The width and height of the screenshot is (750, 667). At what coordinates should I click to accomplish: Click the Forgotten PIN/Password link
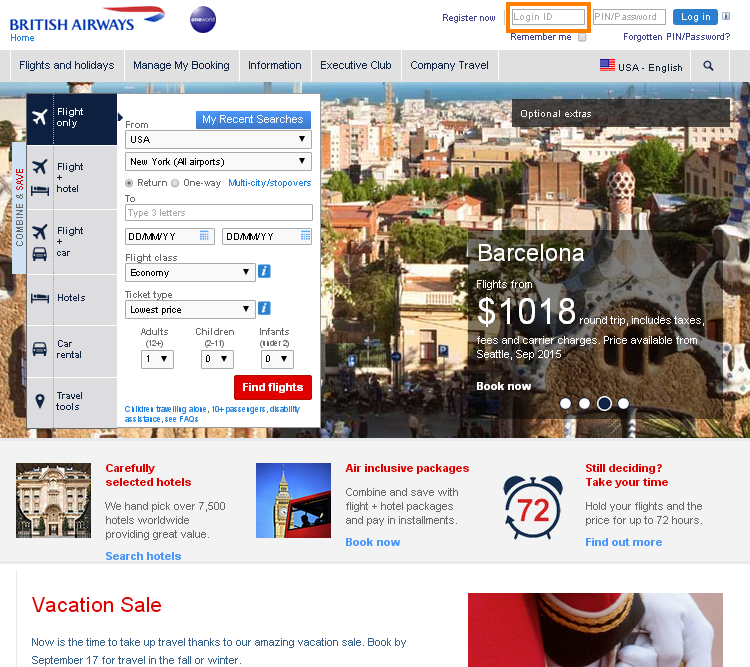(676, 37)
